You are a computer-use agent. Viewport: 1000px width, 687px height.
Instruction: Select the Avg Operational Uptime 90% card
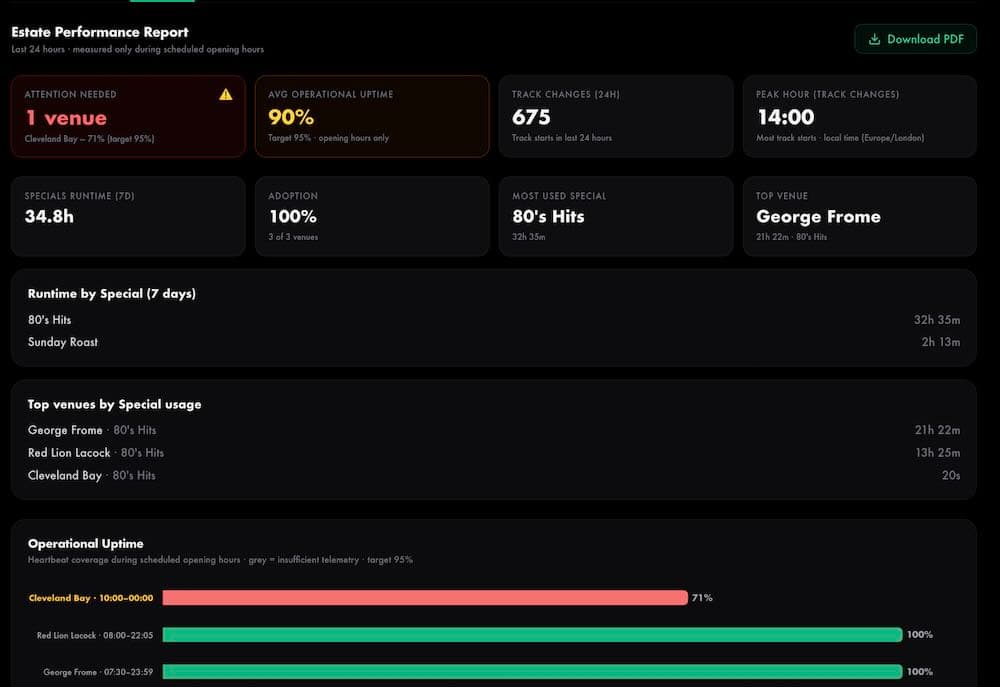(372, 116)
